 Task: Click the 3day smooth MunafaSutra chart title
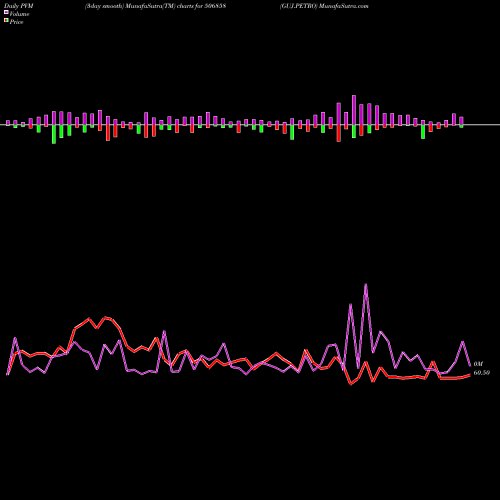click(x=155, y=6)
